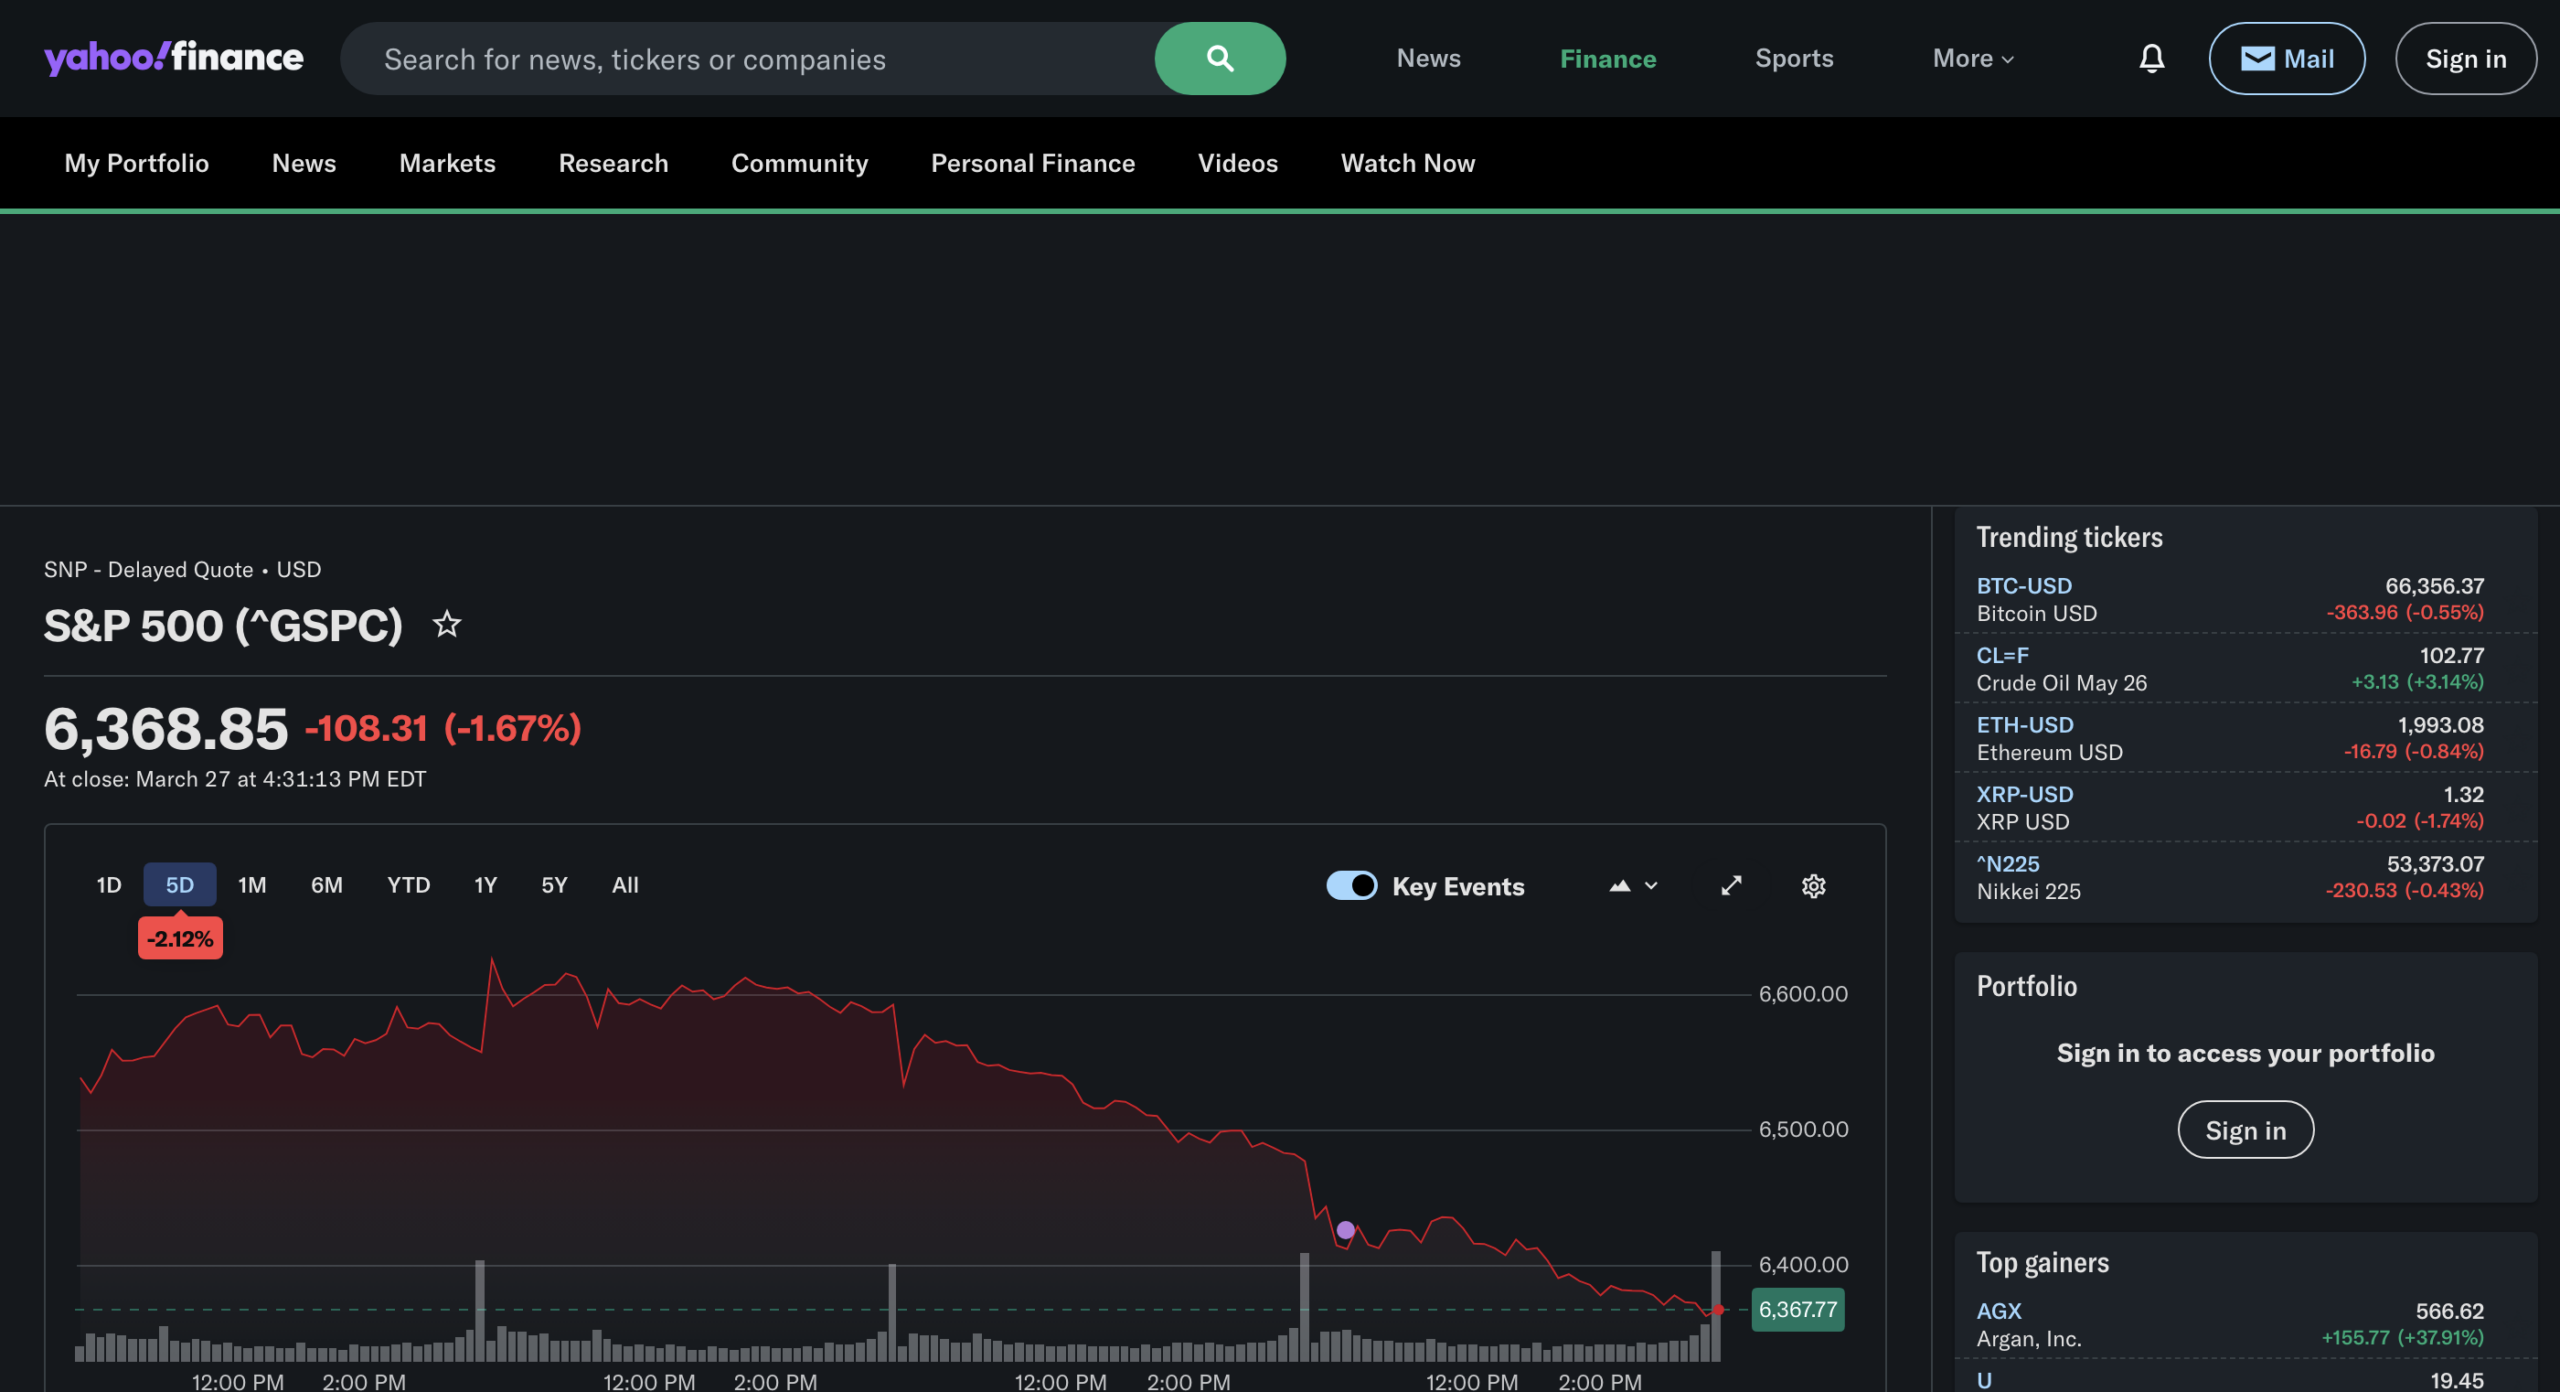Go to Research tab
This screenshot has width=2560, height=1392.
(613, 163)
